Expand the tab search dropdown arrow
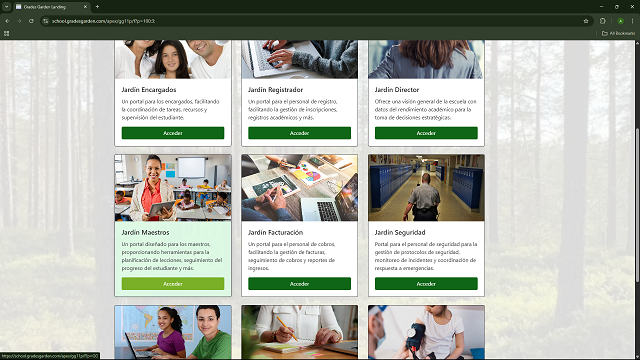 pyautogui.click(x=7, y=7)
